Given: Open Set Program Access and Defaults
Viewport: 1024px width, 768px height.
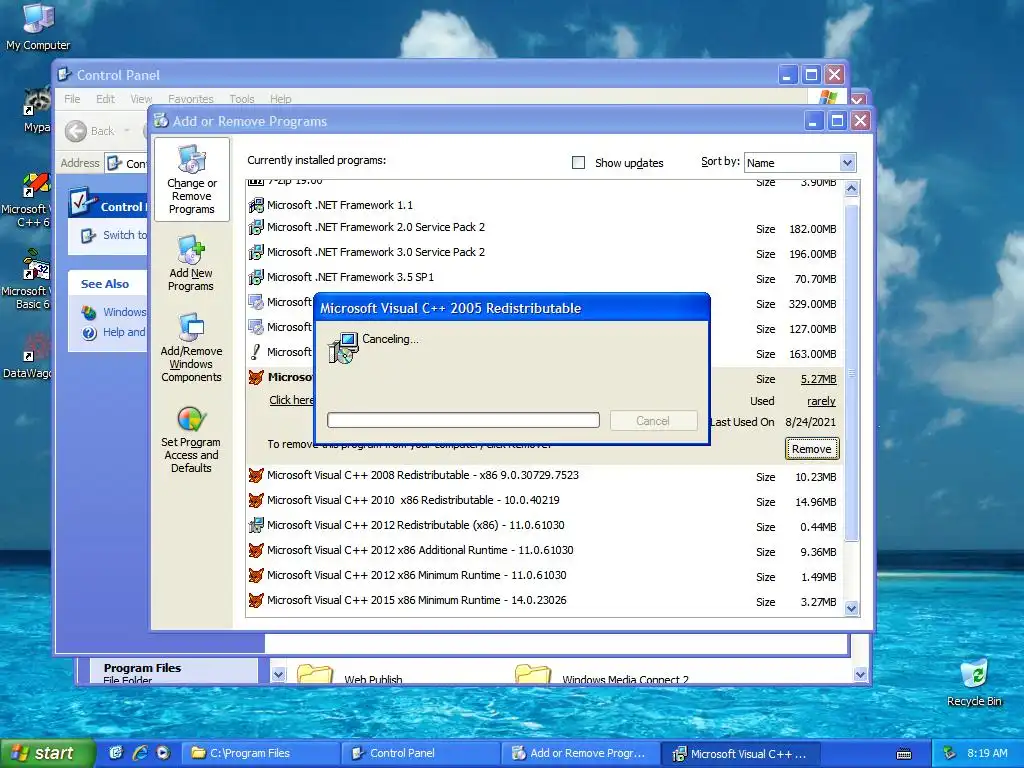Looking at the screenshot, I should 191,439.
